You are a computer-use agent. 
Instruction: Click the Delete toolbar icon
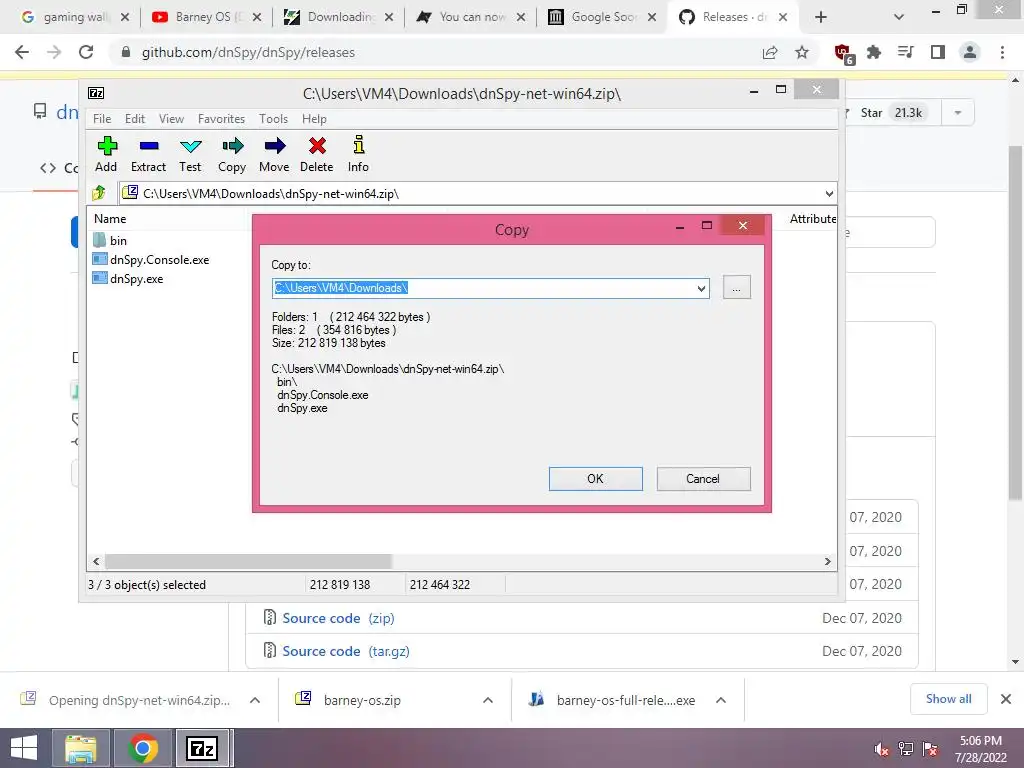pyautogui.click(x=317, y=155)
